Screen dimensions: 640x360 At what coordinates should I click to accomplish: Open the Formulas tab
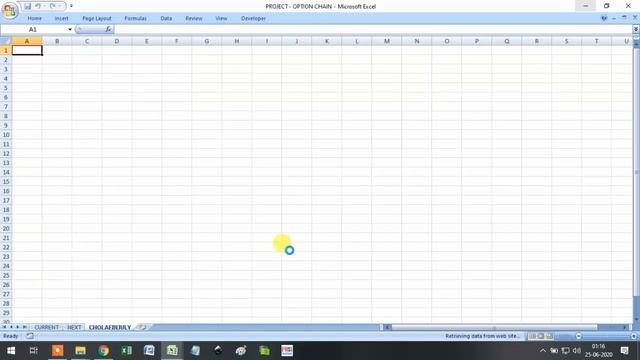pyautogui.click(x=136, y=18)
